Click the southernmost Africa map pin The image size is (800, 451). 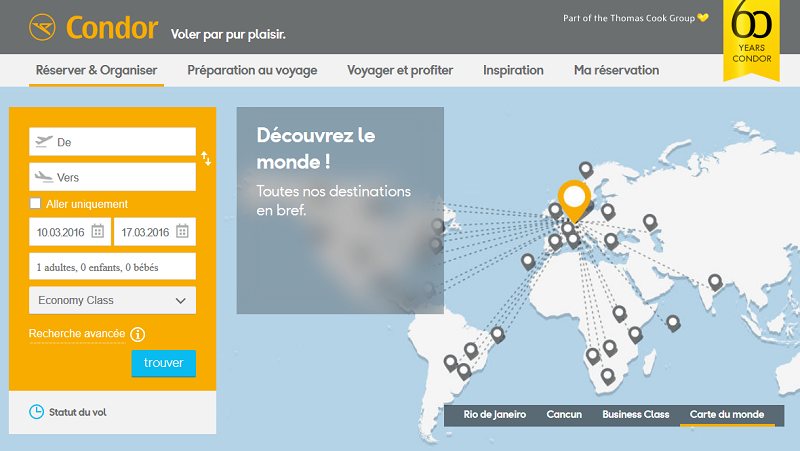pos(607,377)
